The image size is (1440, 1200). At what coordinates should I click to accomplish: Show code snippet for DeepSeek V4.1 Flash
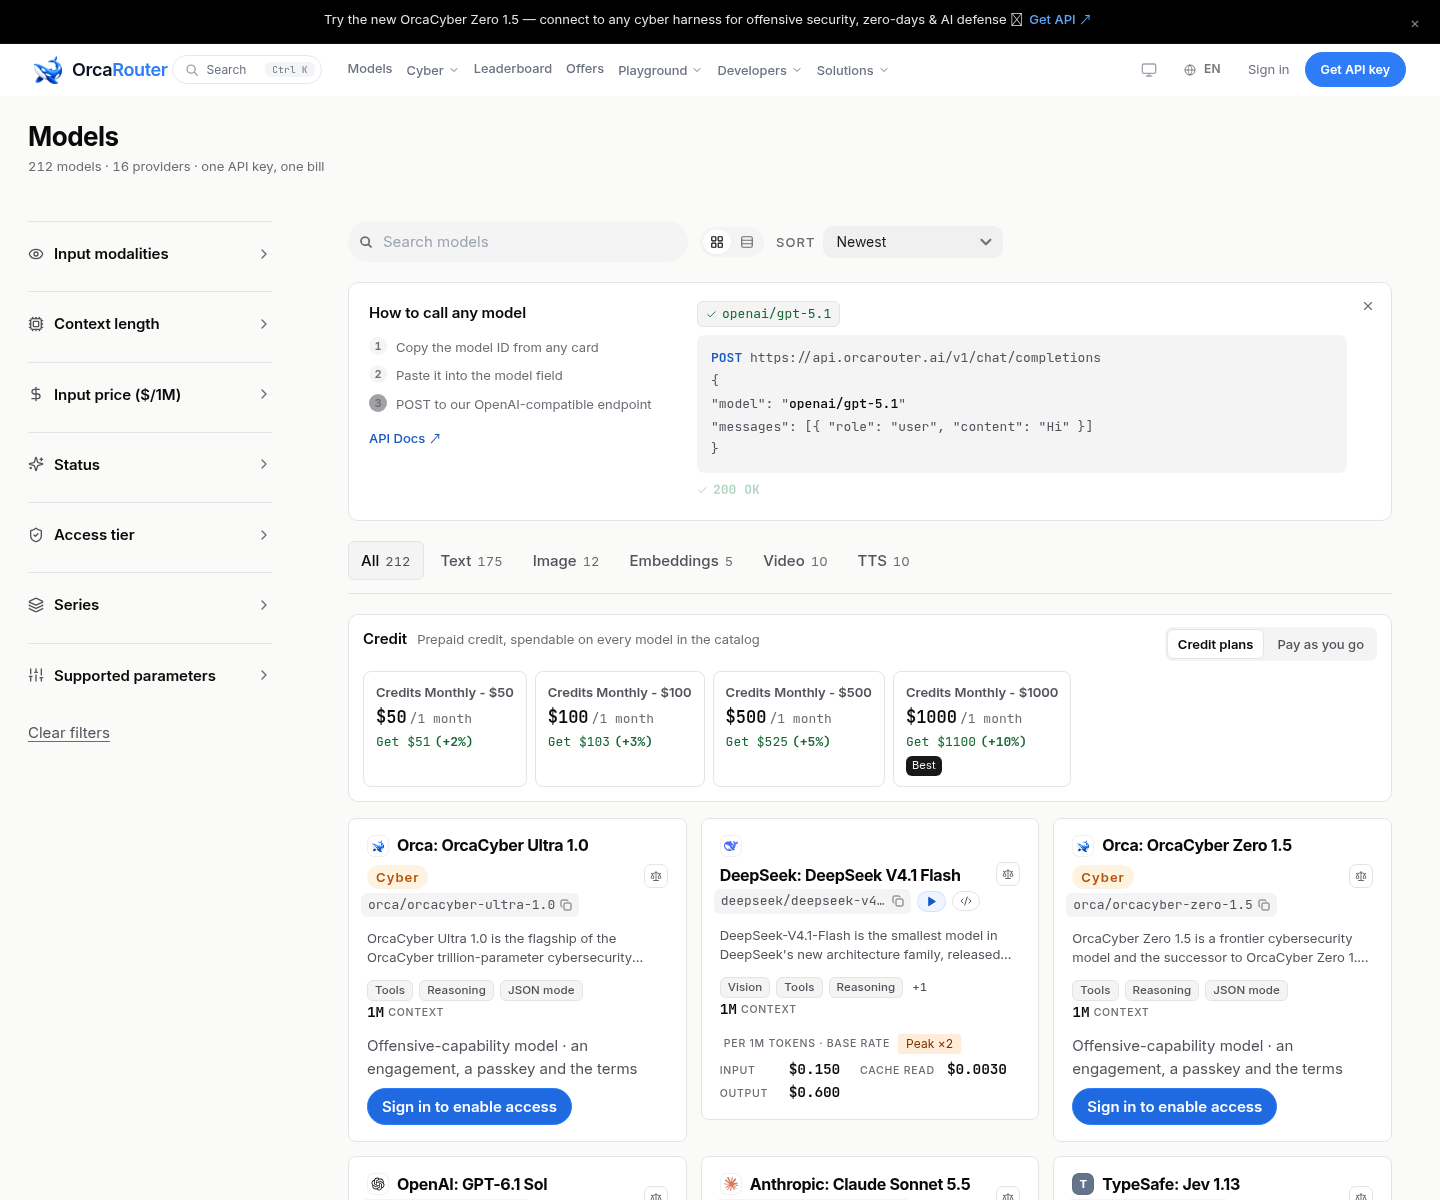966,901
